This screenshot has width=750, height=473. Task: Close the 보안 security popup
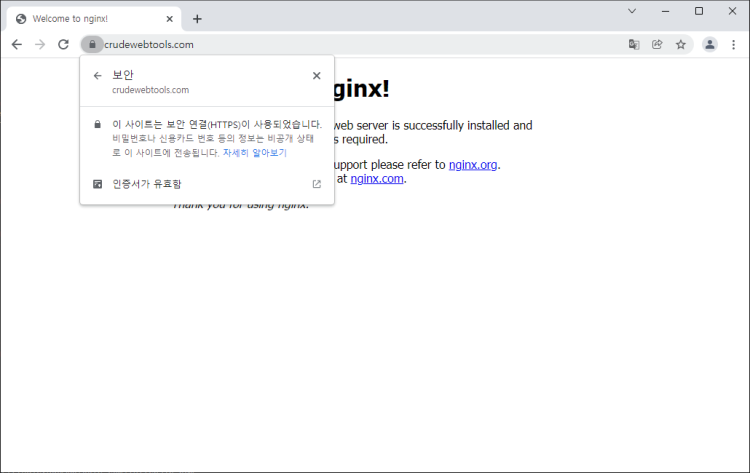(316, 75)
